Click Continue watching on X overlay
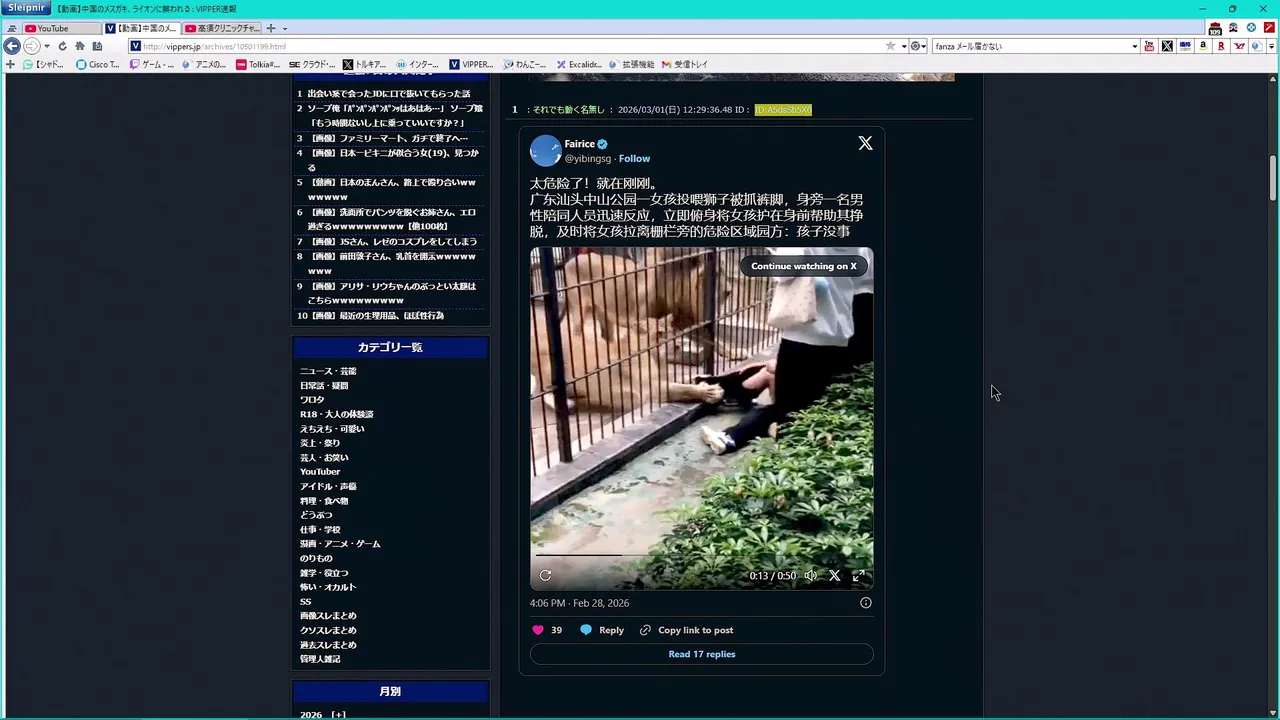Viewport: 1280px width, 720px height. [804, 266]
